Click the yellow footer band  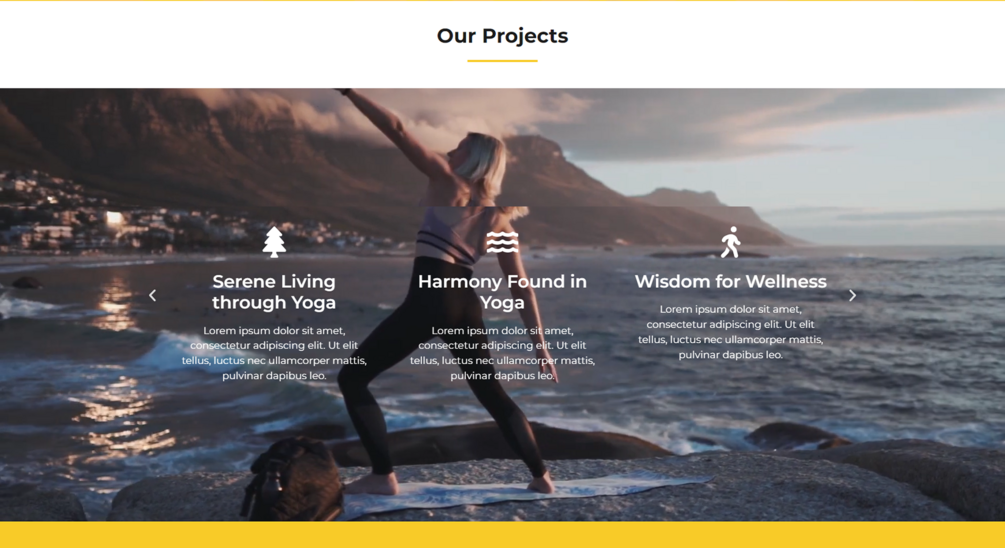click(x=502, y=535)
